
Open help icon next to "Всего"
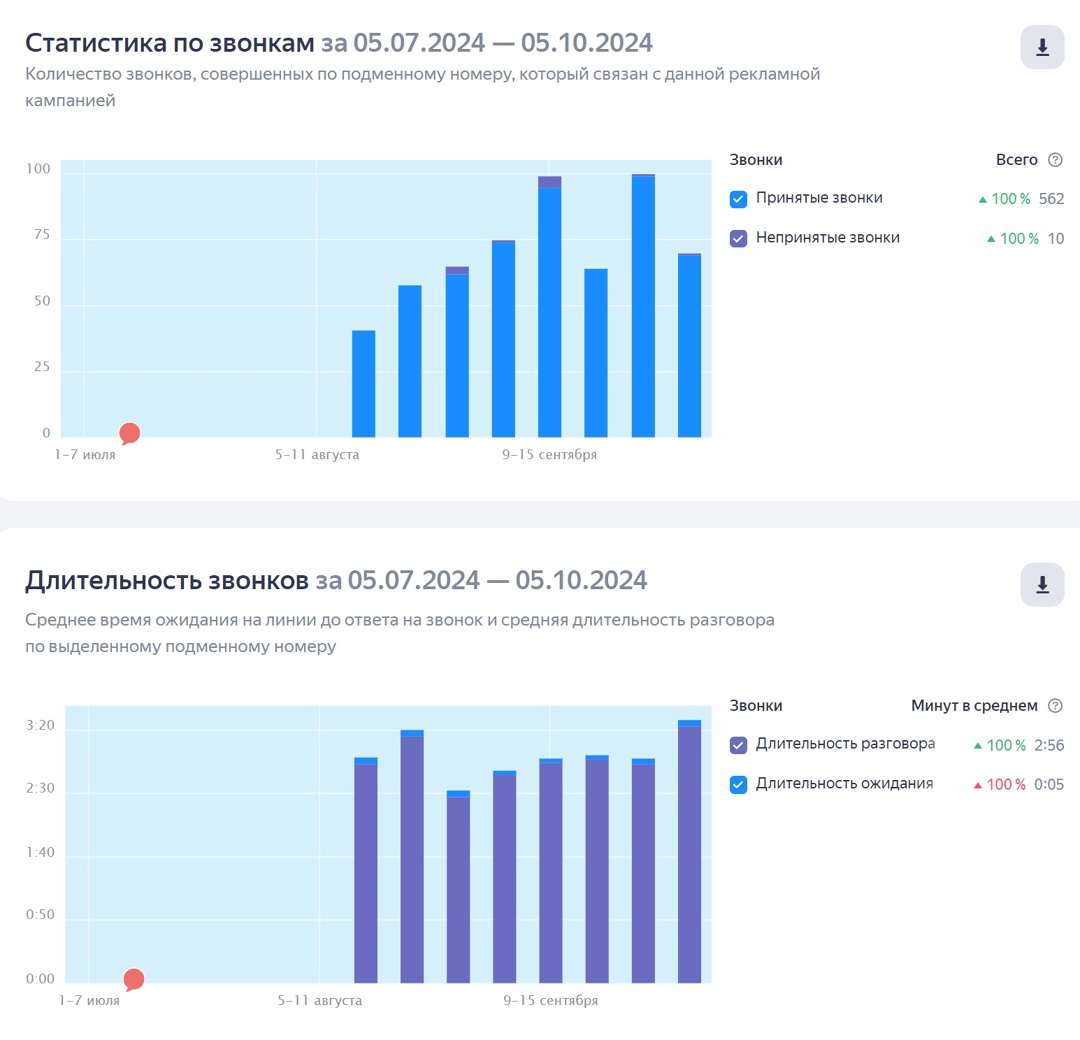click(1055, 160)
